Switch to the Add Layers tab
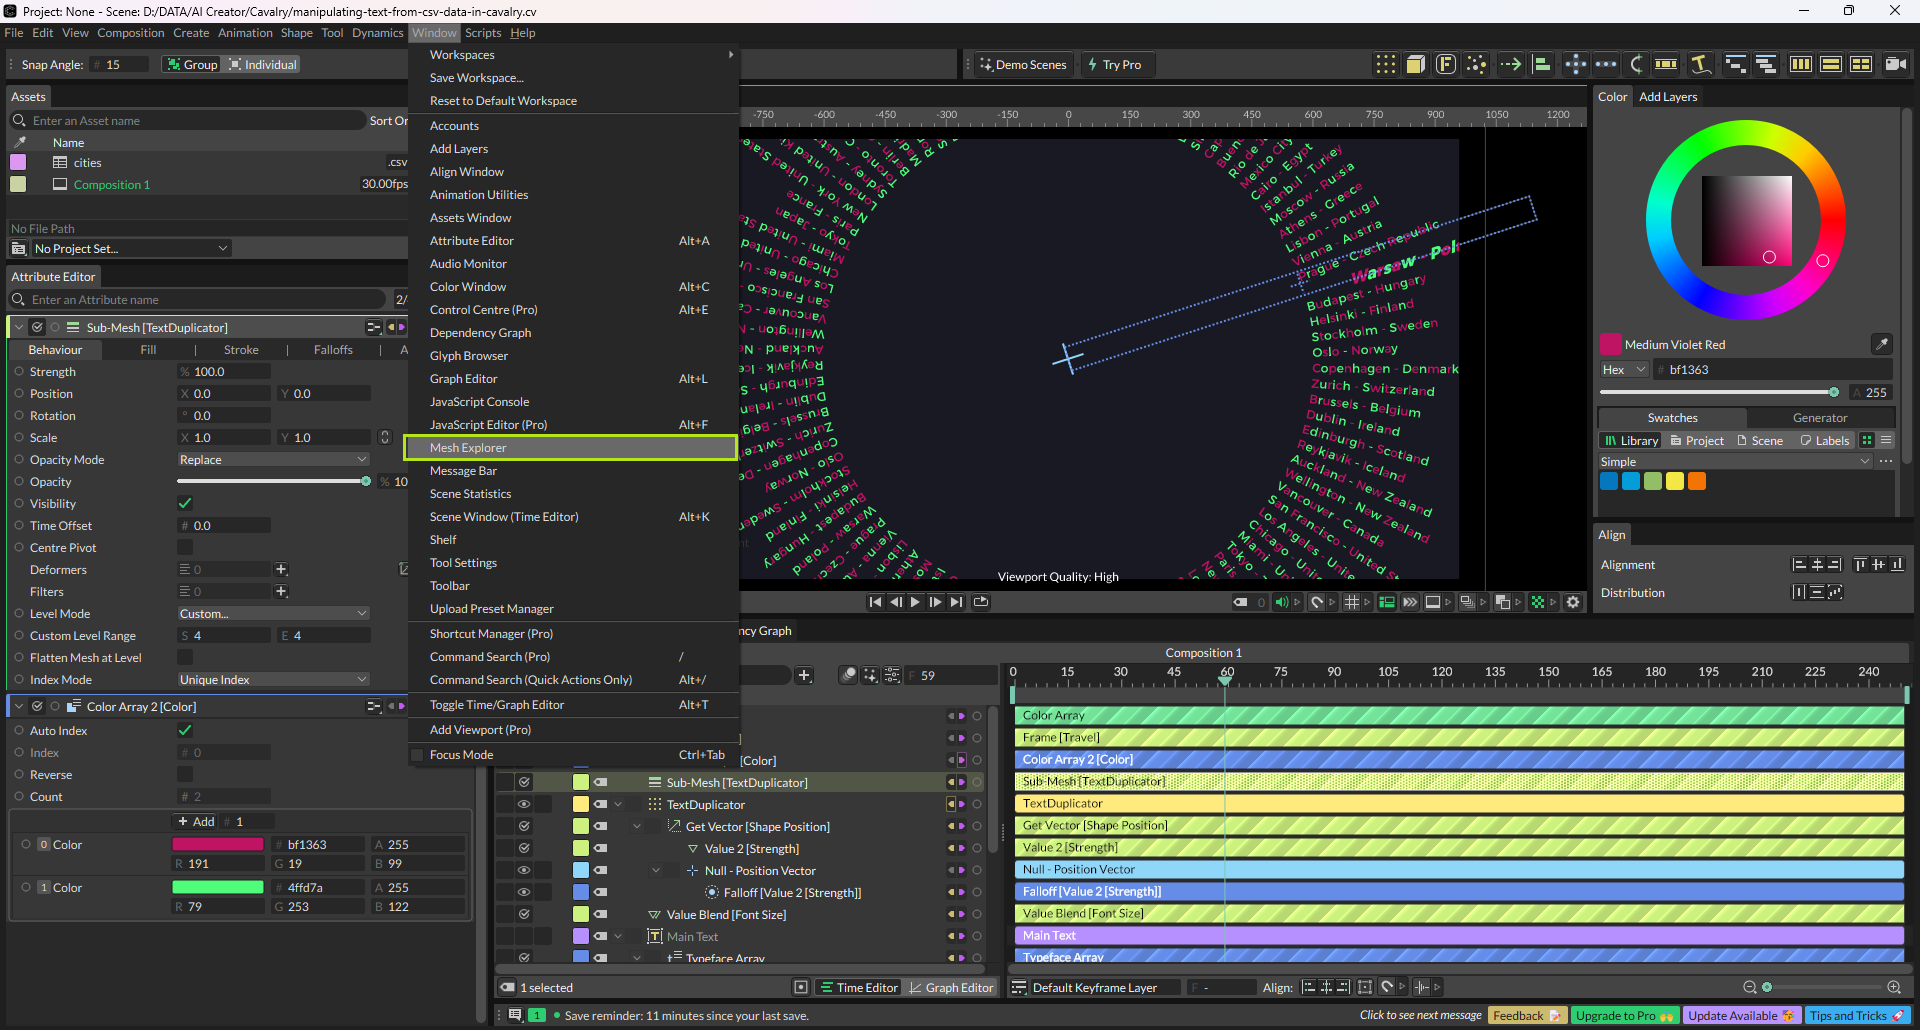This screenshot has height=1030, width=1920. (1667, 97)
